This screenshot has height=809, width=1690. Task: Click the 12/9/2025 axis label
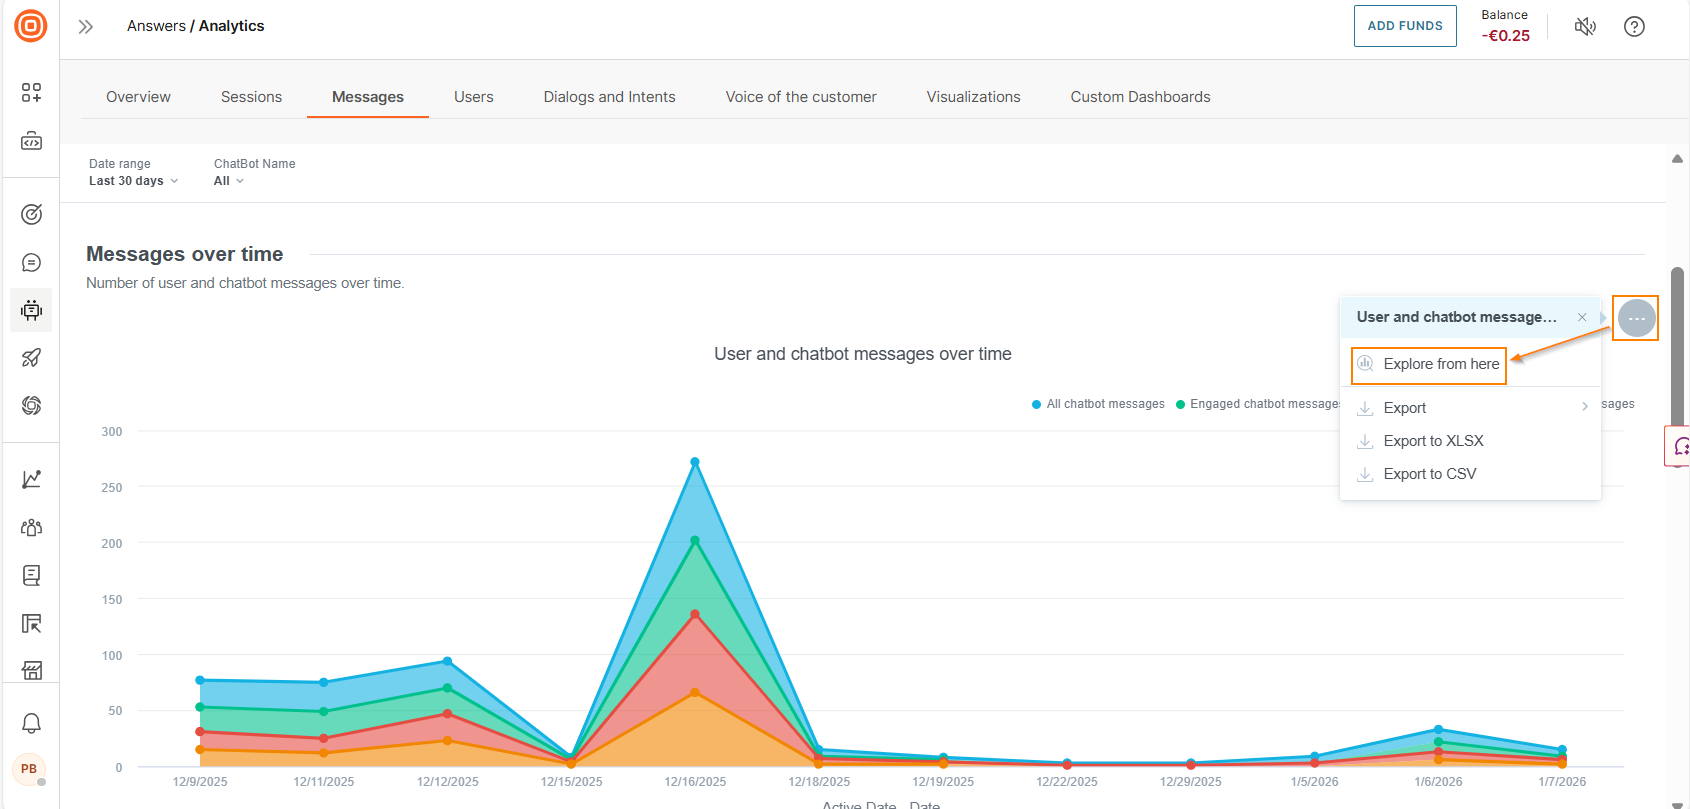tap(200, 782)
